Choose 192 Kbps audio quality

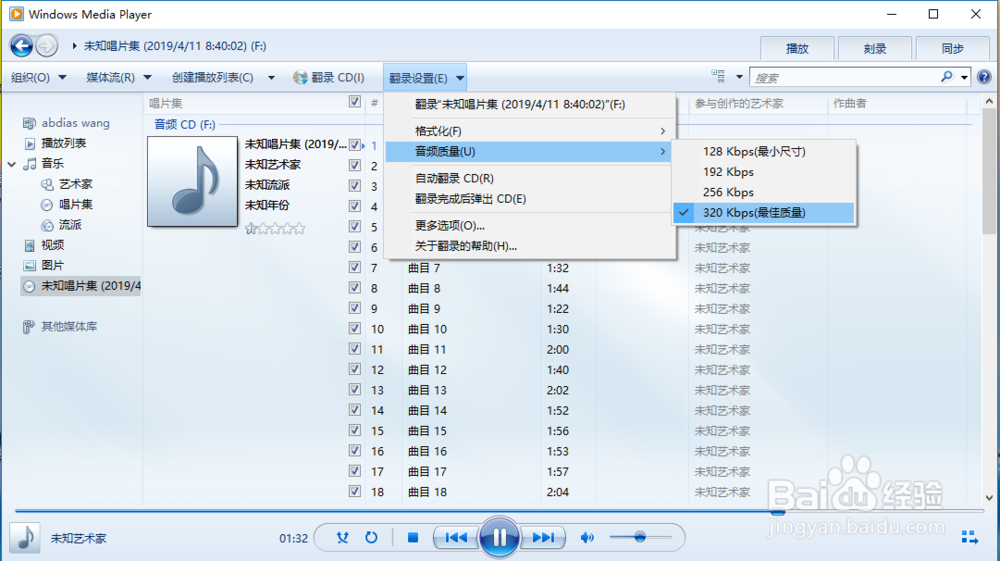click(x=764, y=171)
